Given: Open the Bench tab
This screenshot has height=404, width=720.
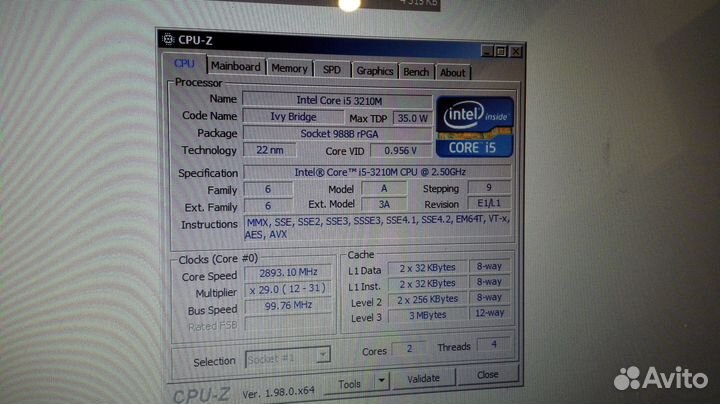Looking at the screenshot, I should coord(416,72).
